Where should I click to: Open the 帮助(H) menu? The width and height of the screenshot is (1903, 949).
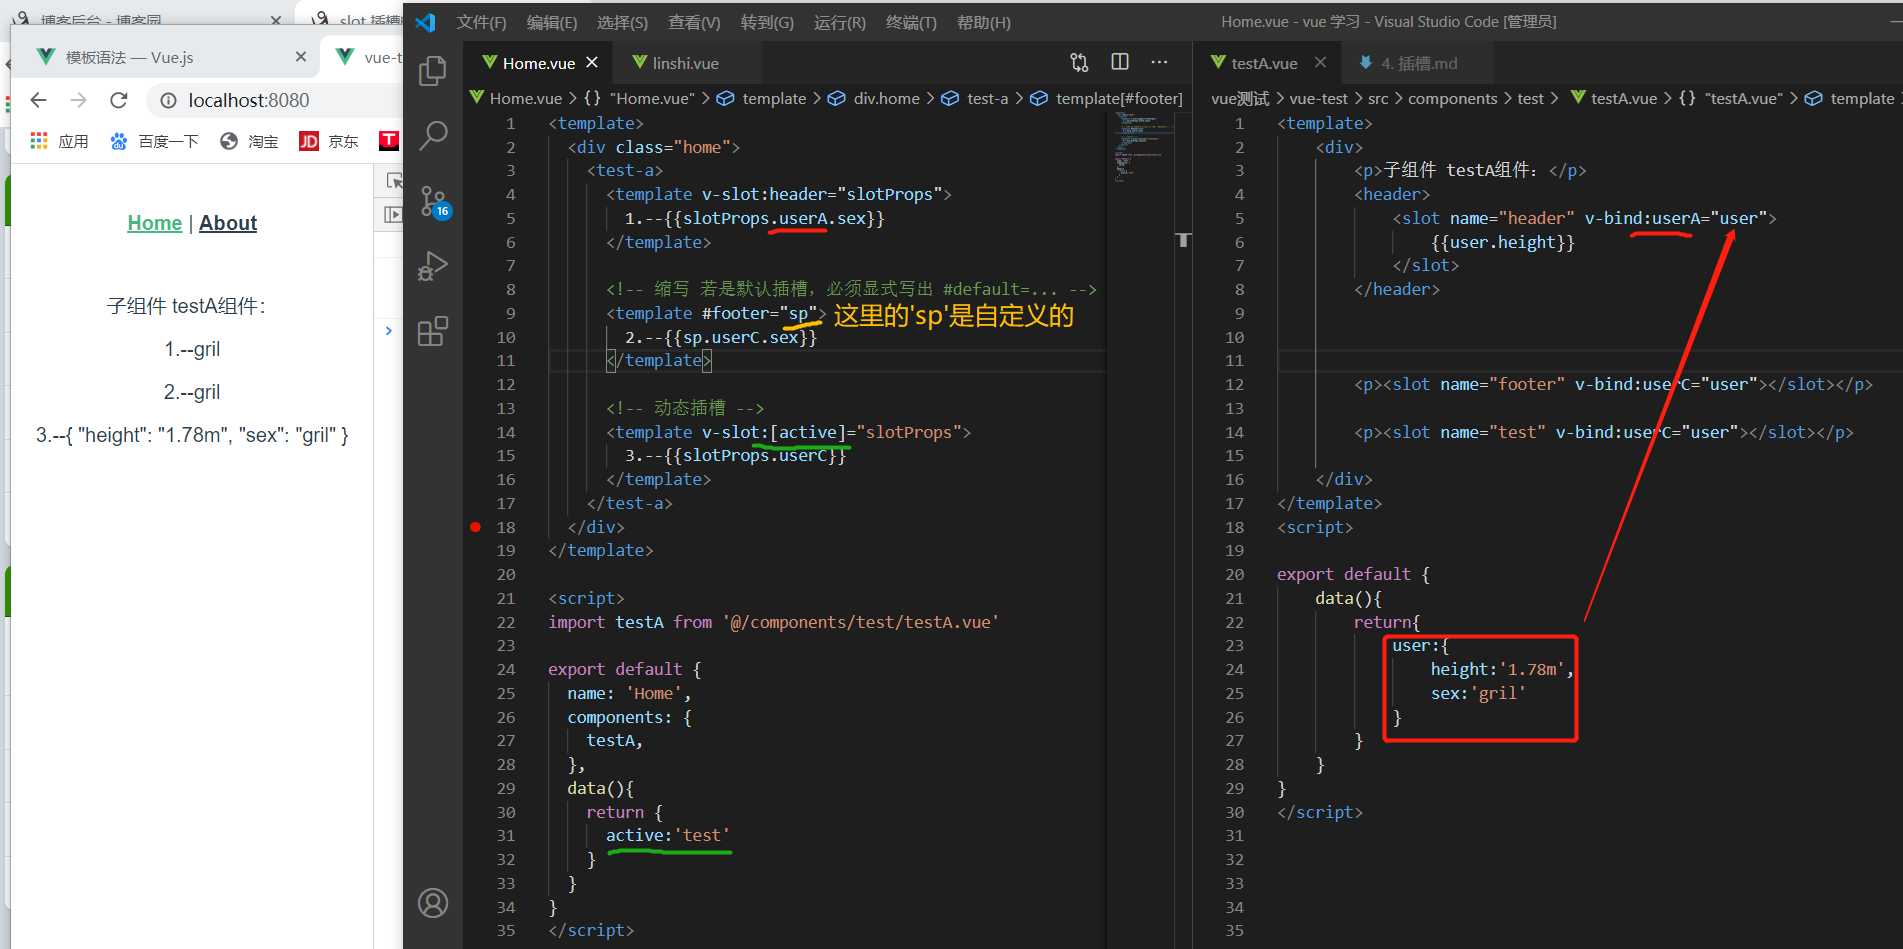[x=984, y=22]
